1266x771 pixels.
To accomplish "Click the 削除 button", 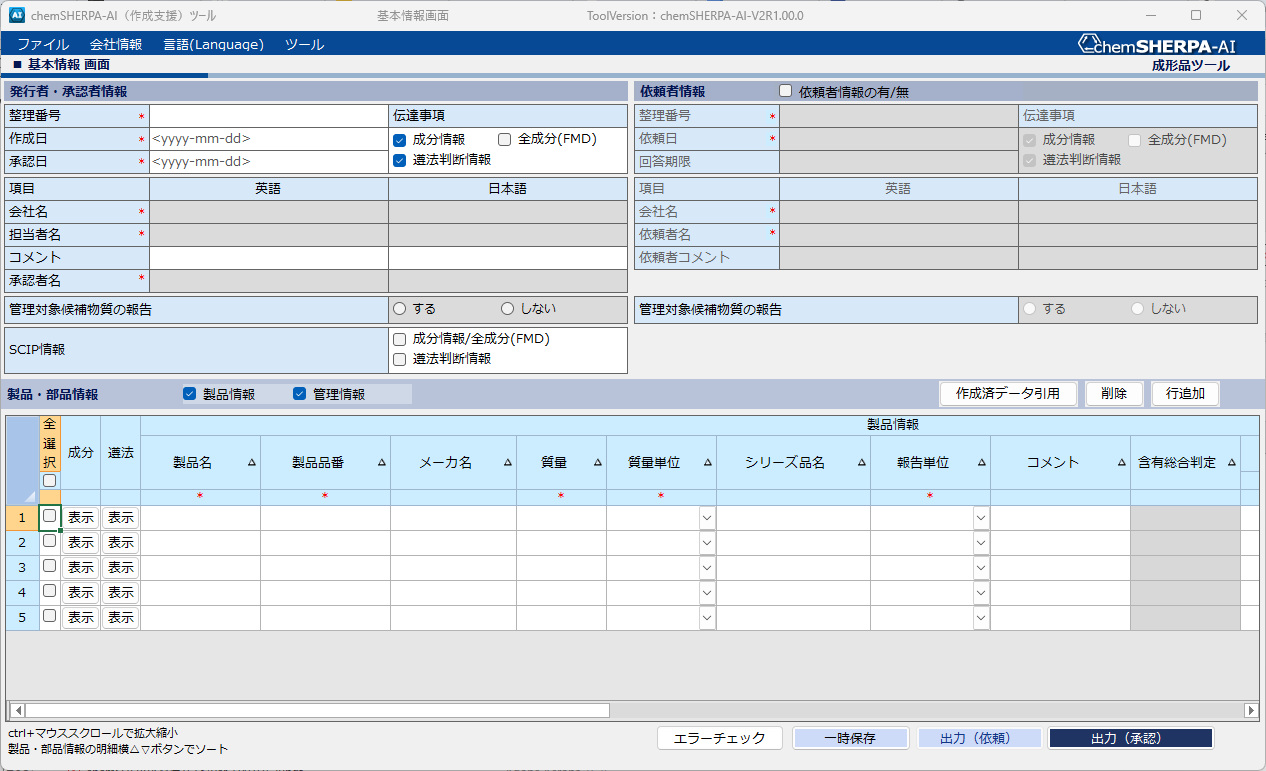I will click(x=1114, y=394).
